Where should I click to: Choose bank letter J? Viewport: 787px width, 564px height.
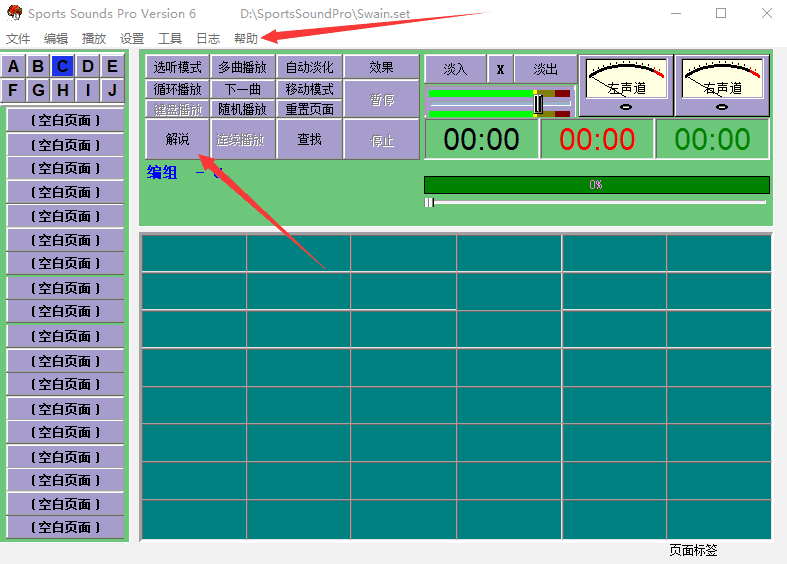tap(112, 90)
